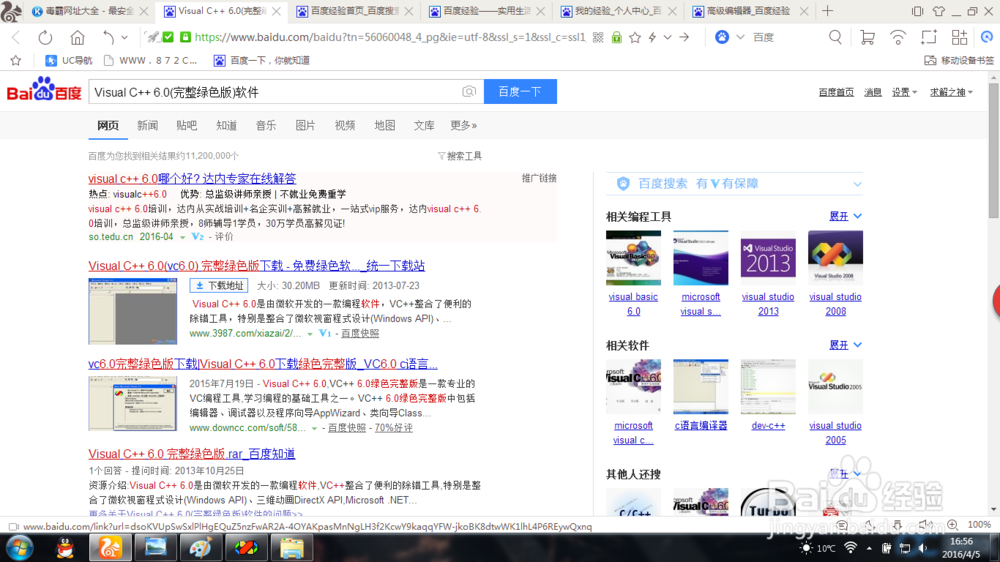Open the 70%好评 rating link
The image size is (1000, 562).
click(x=393, y=428)
